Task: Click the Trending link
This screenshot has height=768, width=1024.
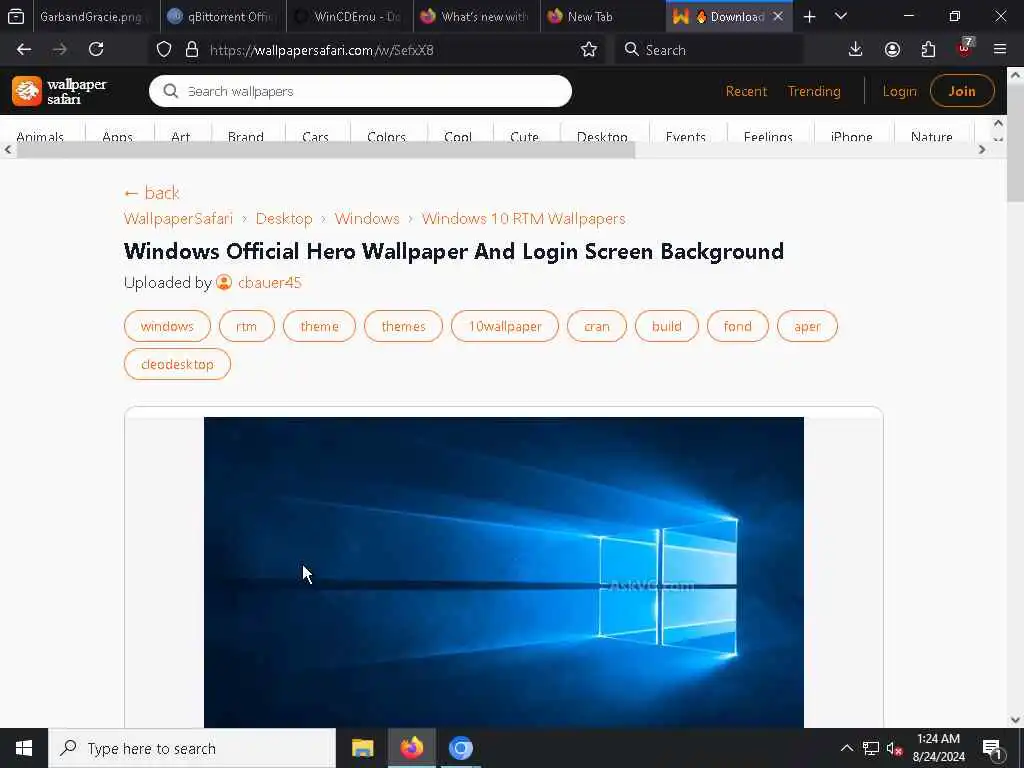Action: (814, 91)
